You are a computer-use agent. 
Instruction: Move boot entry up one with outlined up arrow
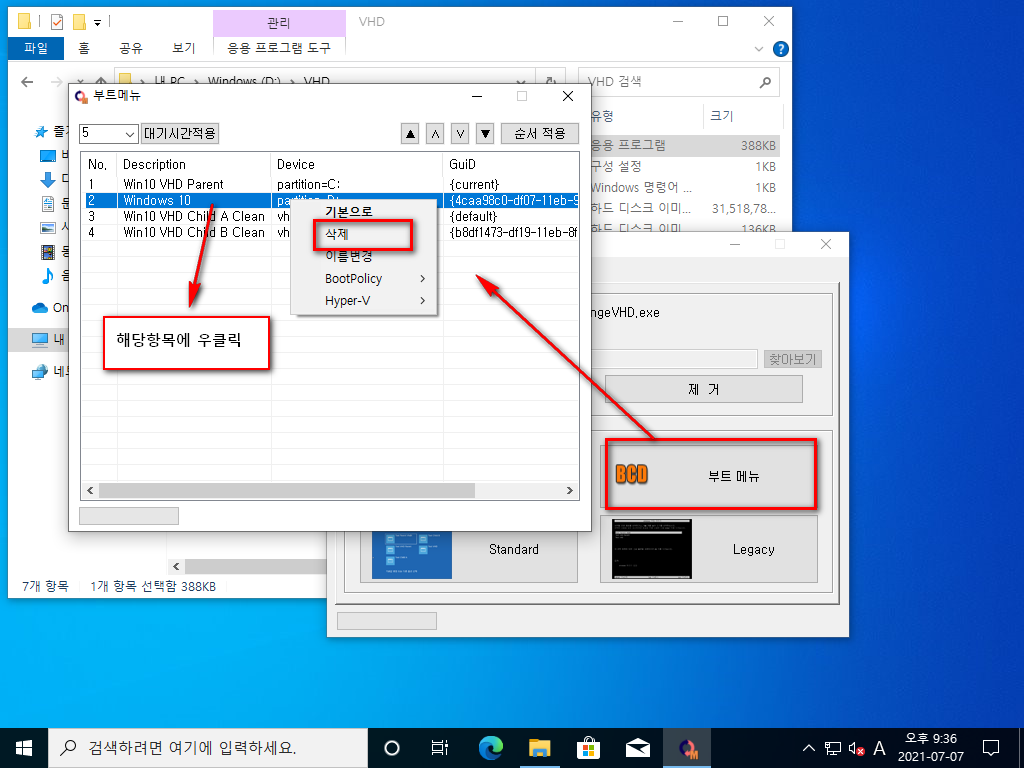435,134
